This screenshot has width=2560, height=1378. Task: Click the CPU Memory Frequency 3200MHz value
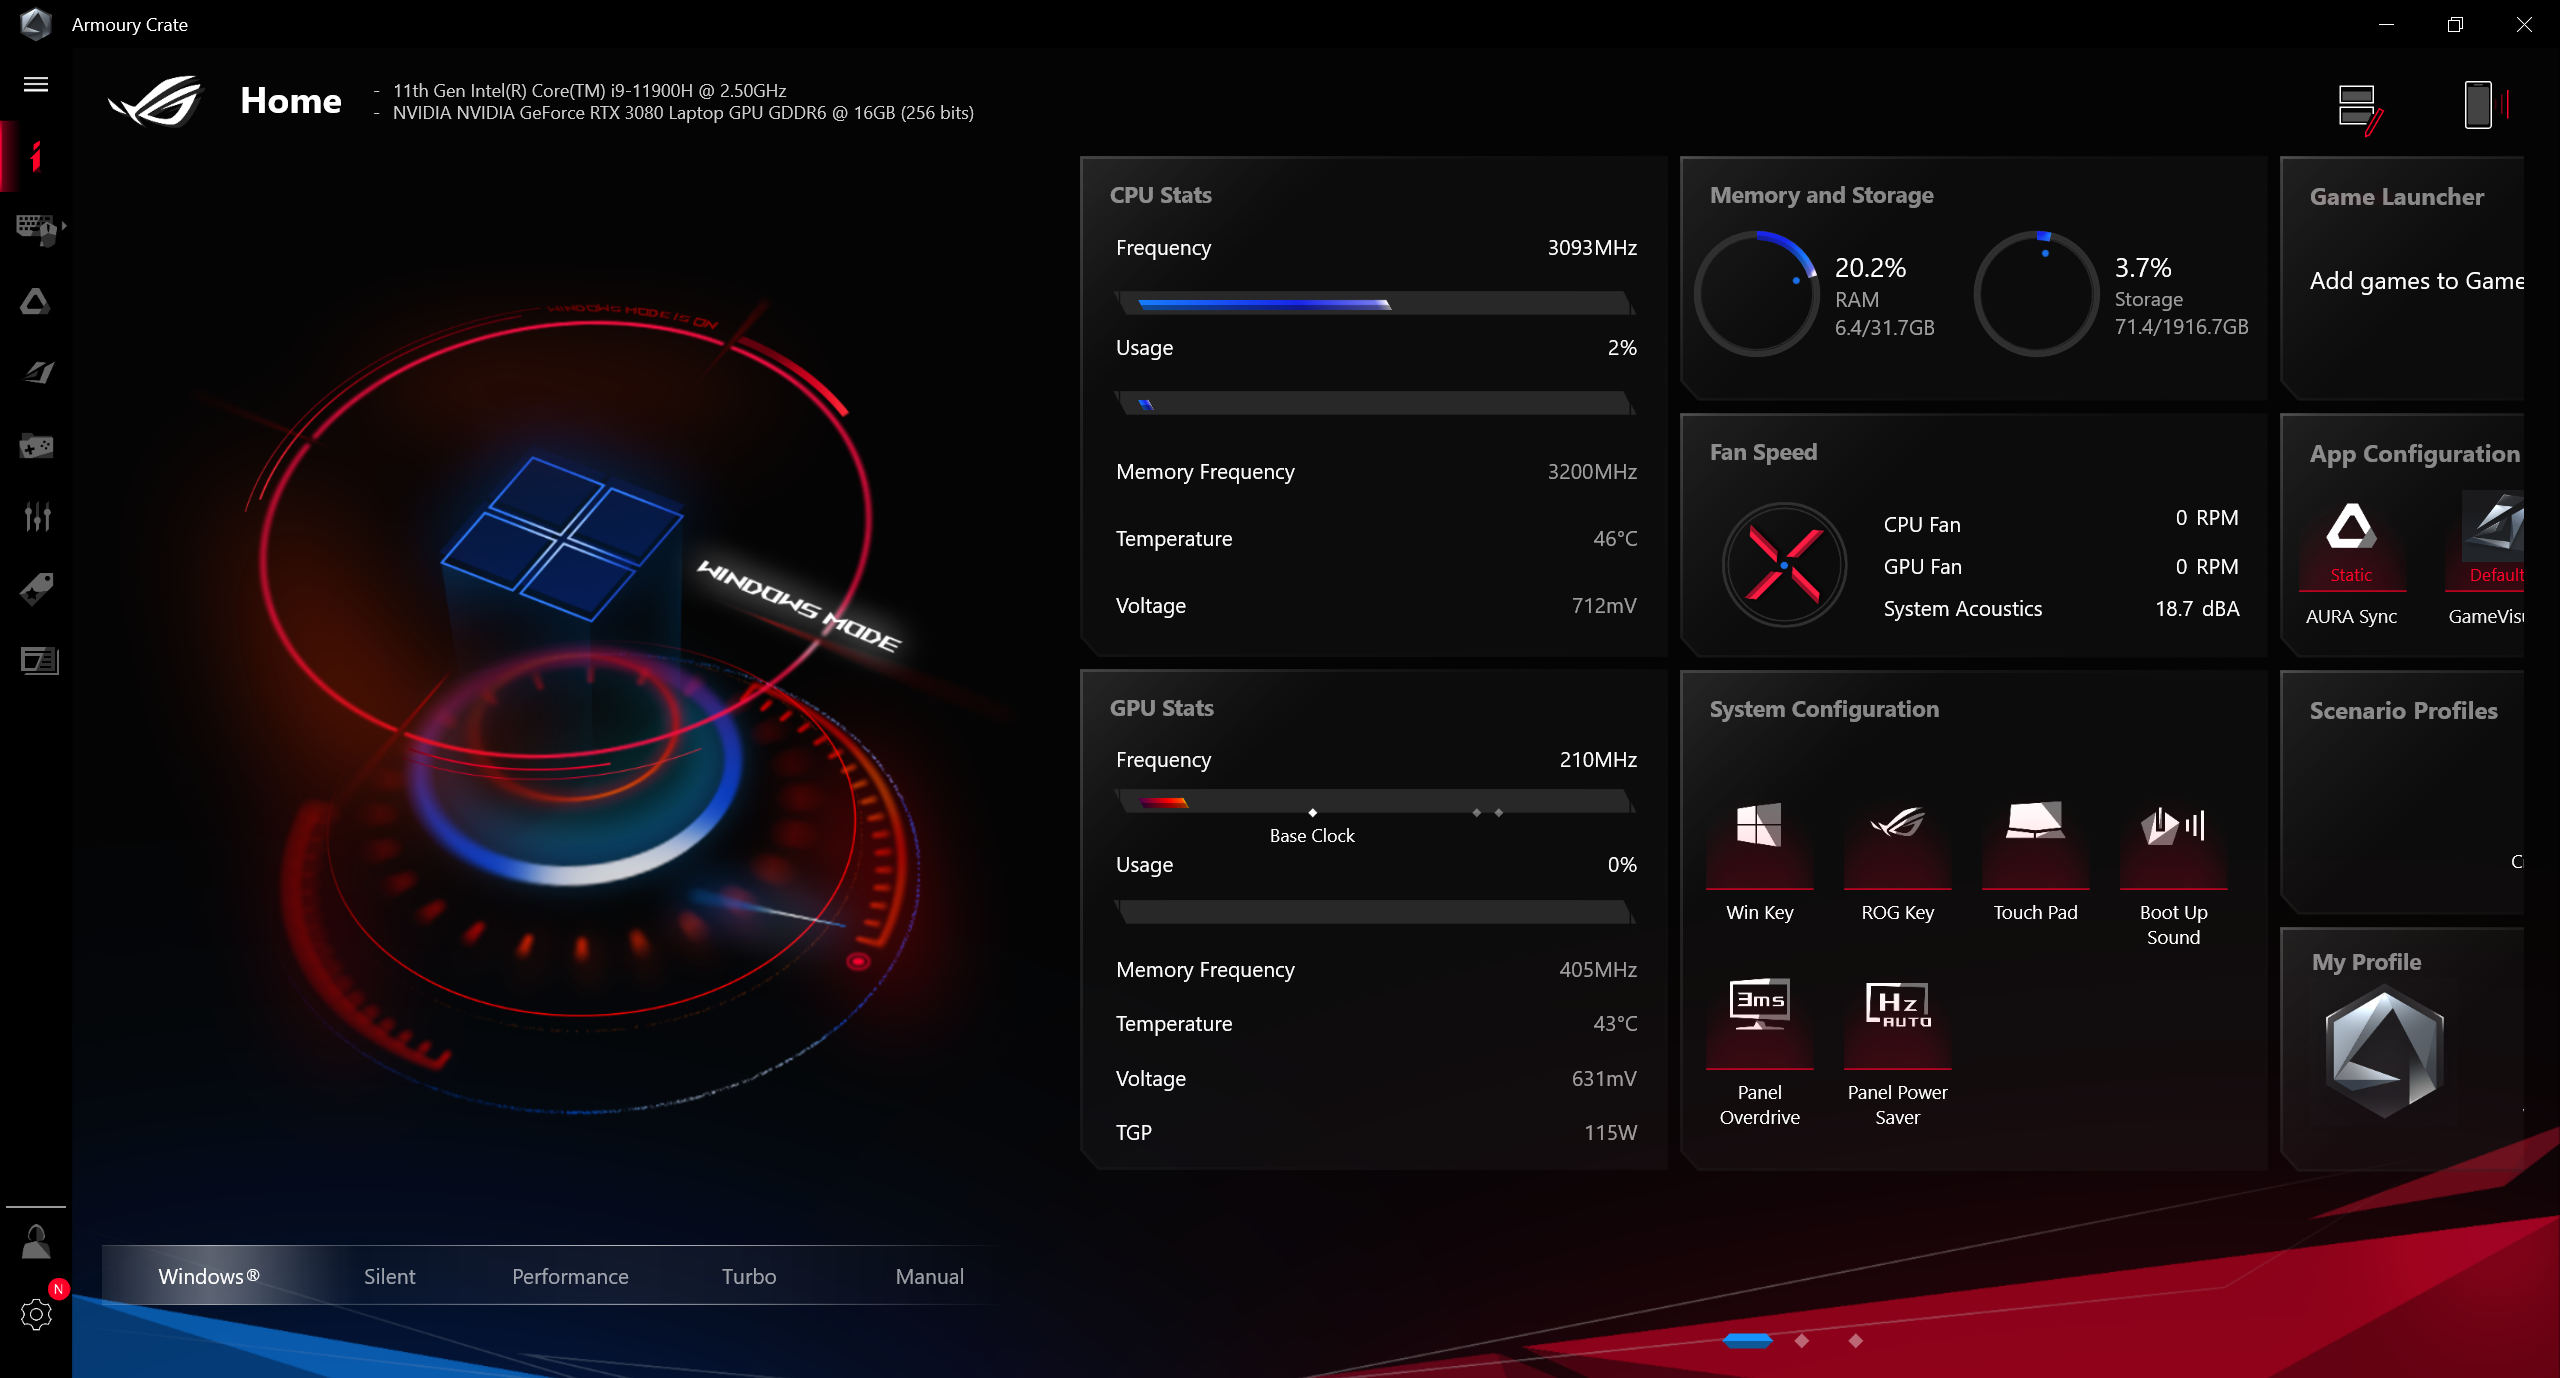[1592, 471]
